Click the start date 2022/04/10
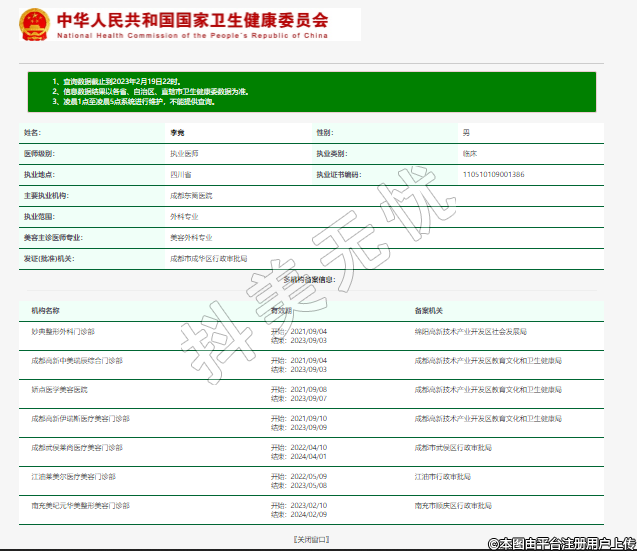637x551 pixels. (x=309, y=447)
